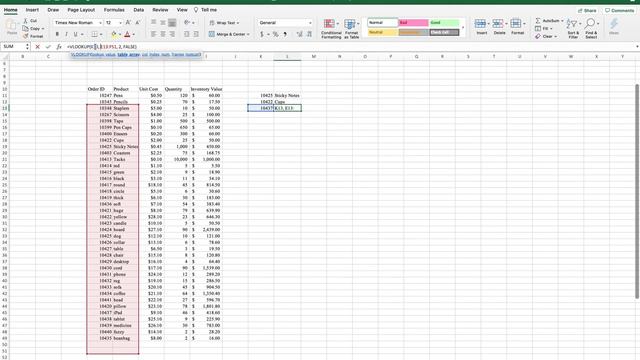Apply the red font color A
Screen dimensions: 640x360
coord(127,34)
